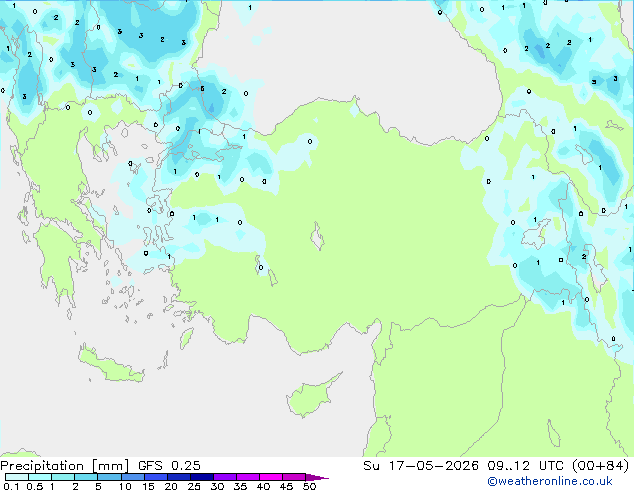
Task: Click the "09..12 UTC" time label
Action: tap(525, 466)
